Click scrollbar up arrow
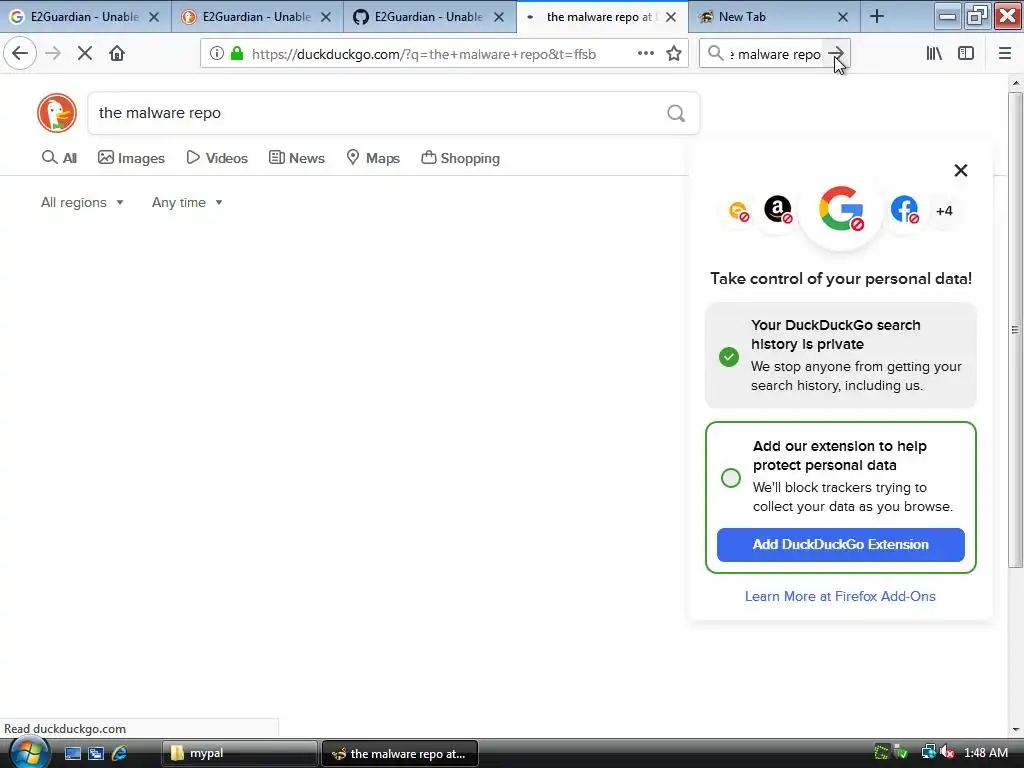 click(x=1016, y=83)
